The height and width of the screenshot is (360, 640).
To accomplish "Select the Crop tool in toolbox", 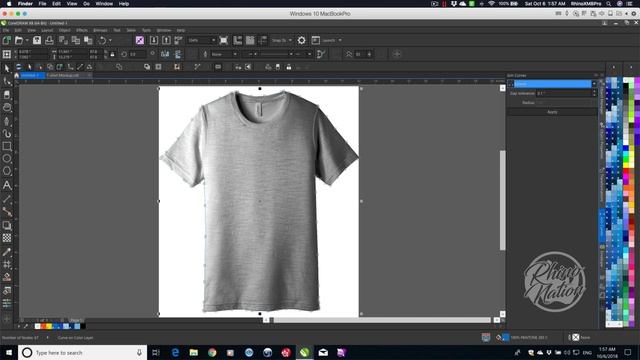I will click(7, 94).
